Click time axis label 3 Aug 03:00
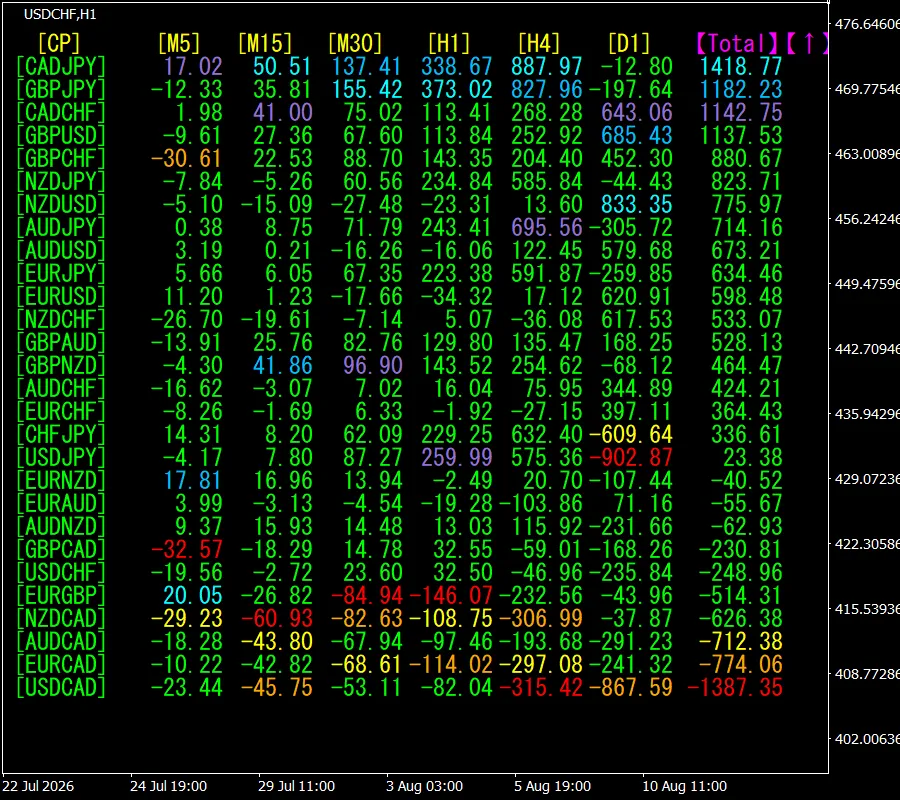This screenshot has height=800, width=900. (424, 786)
